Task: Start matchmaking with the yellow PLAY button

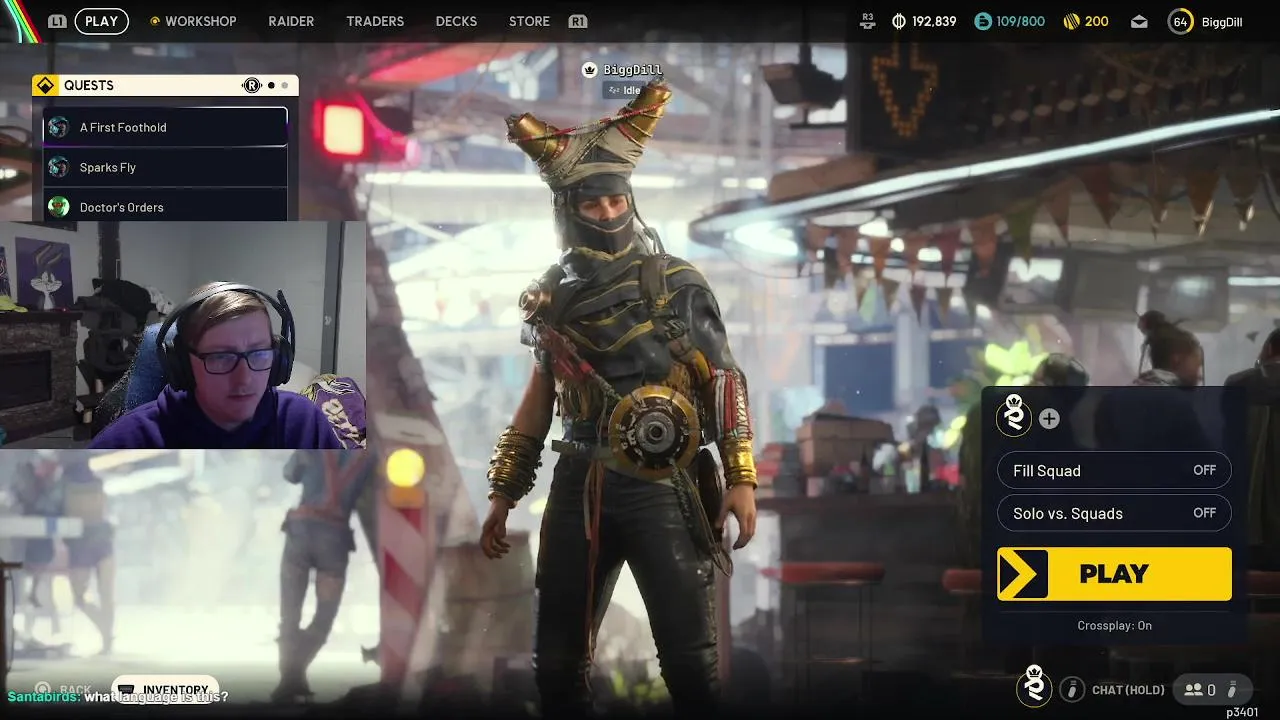Action: click(1114, 574)
